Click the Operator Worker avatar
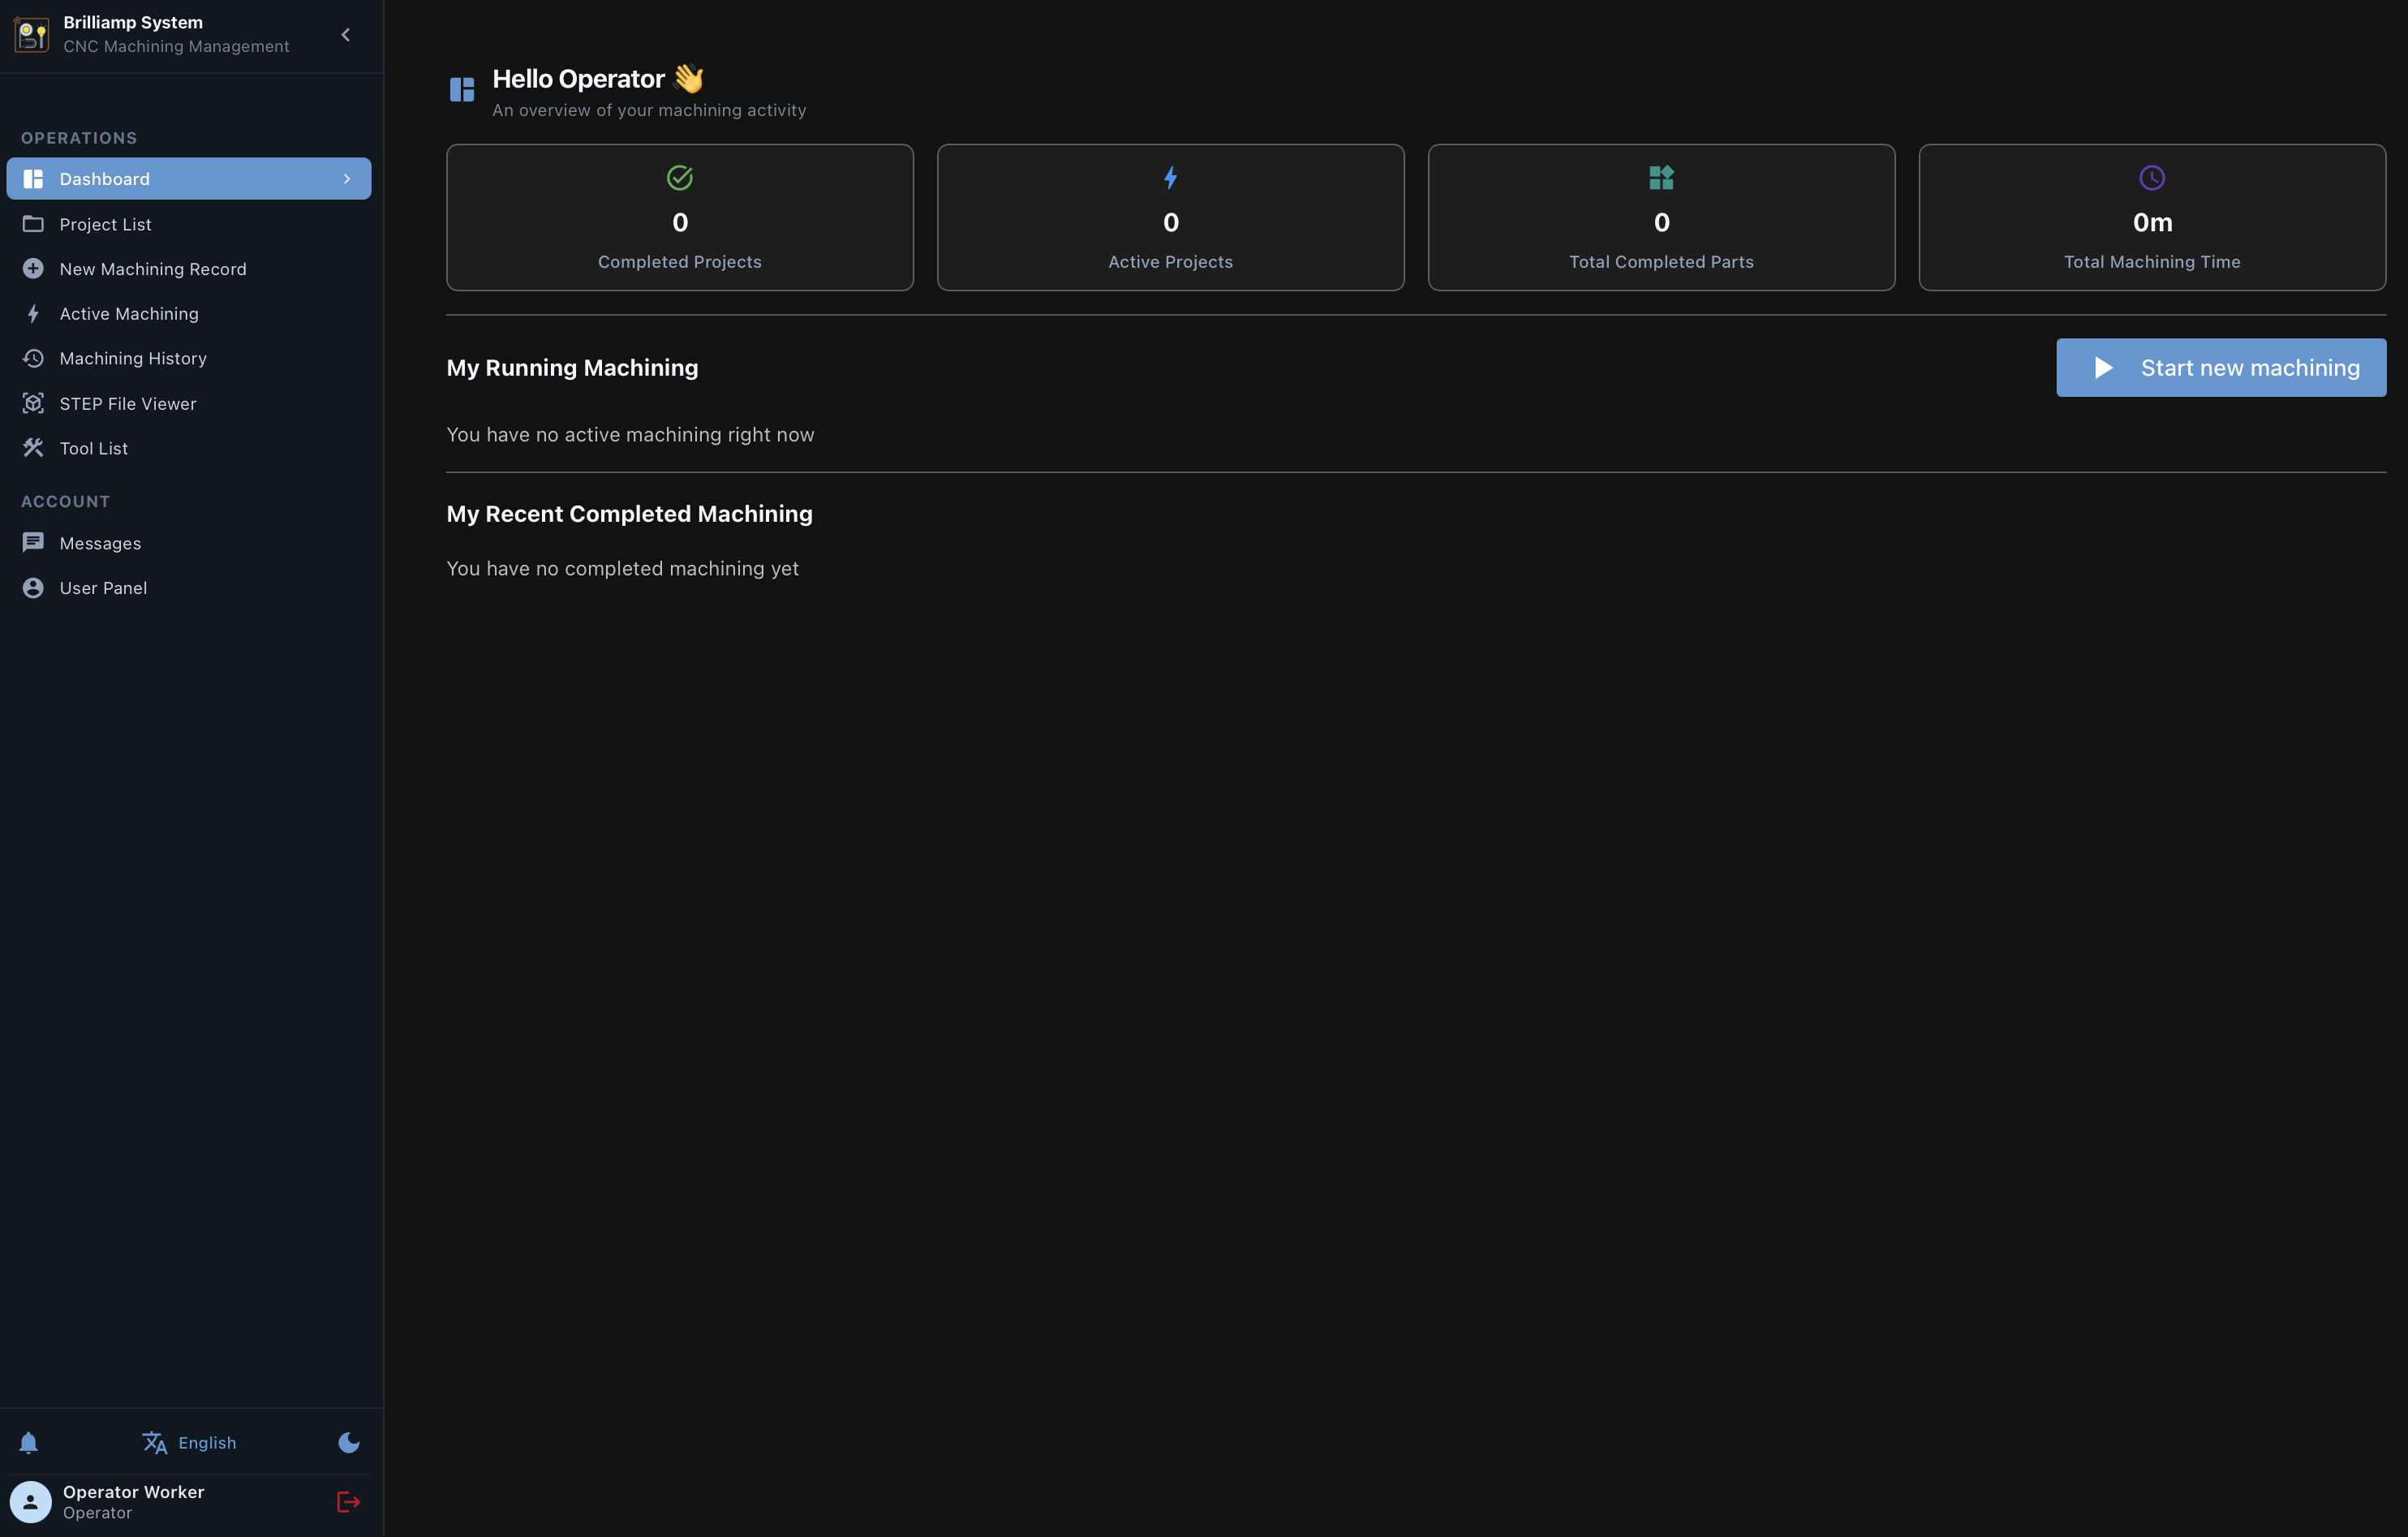 (x=31, y=1502)
